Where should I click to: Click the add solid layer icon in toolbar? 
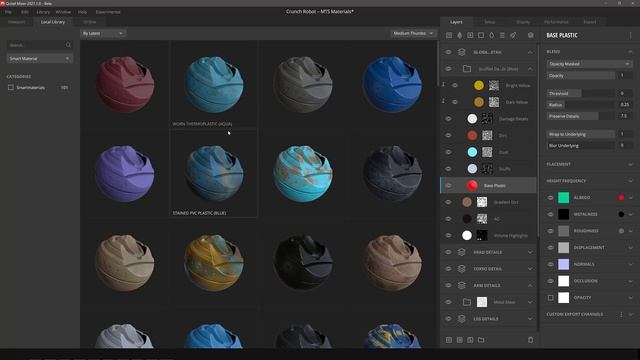(x=470, y=36)
